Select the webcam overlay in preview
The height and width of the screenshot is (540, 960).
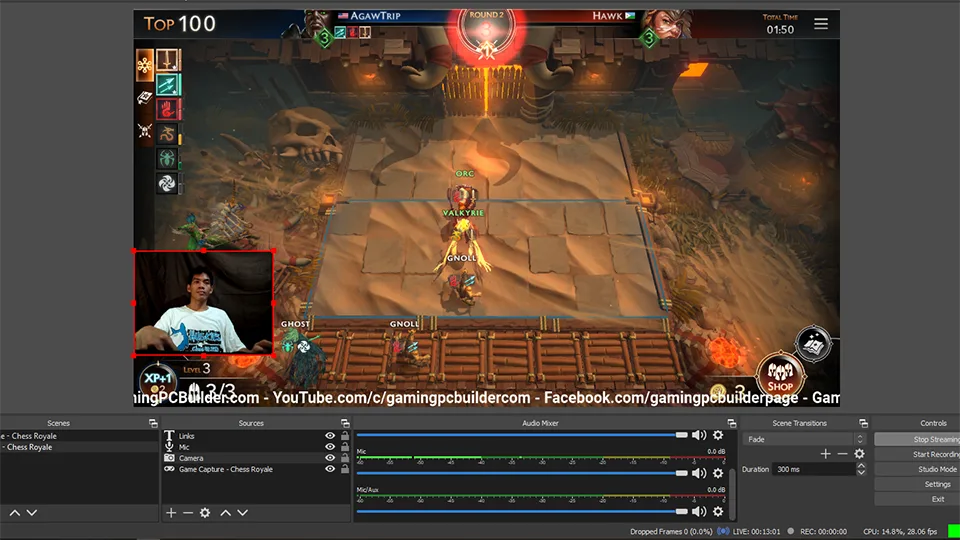pos(204,302)
